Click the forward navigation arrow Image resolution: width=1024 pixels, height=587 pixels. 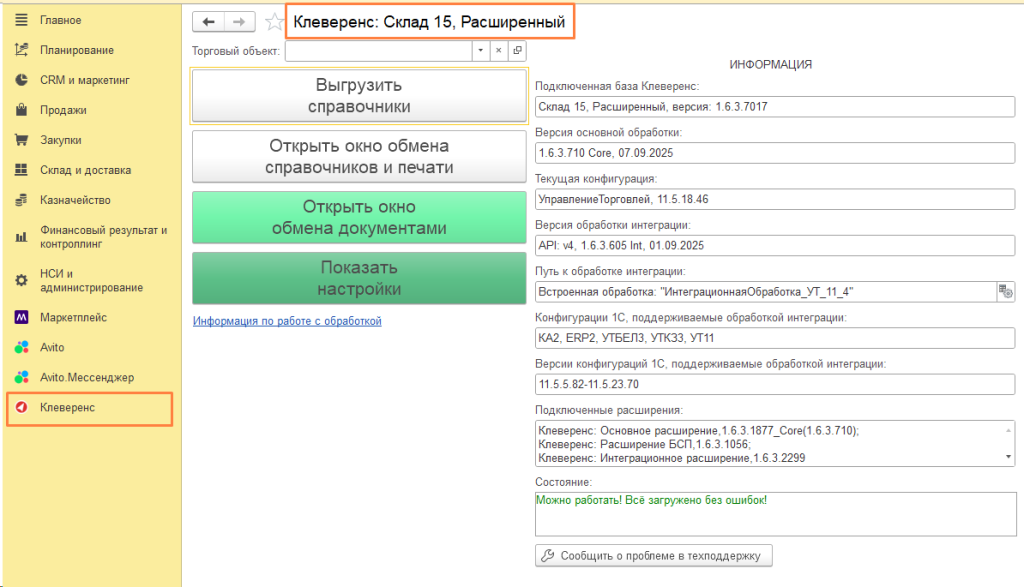(239, 22)
